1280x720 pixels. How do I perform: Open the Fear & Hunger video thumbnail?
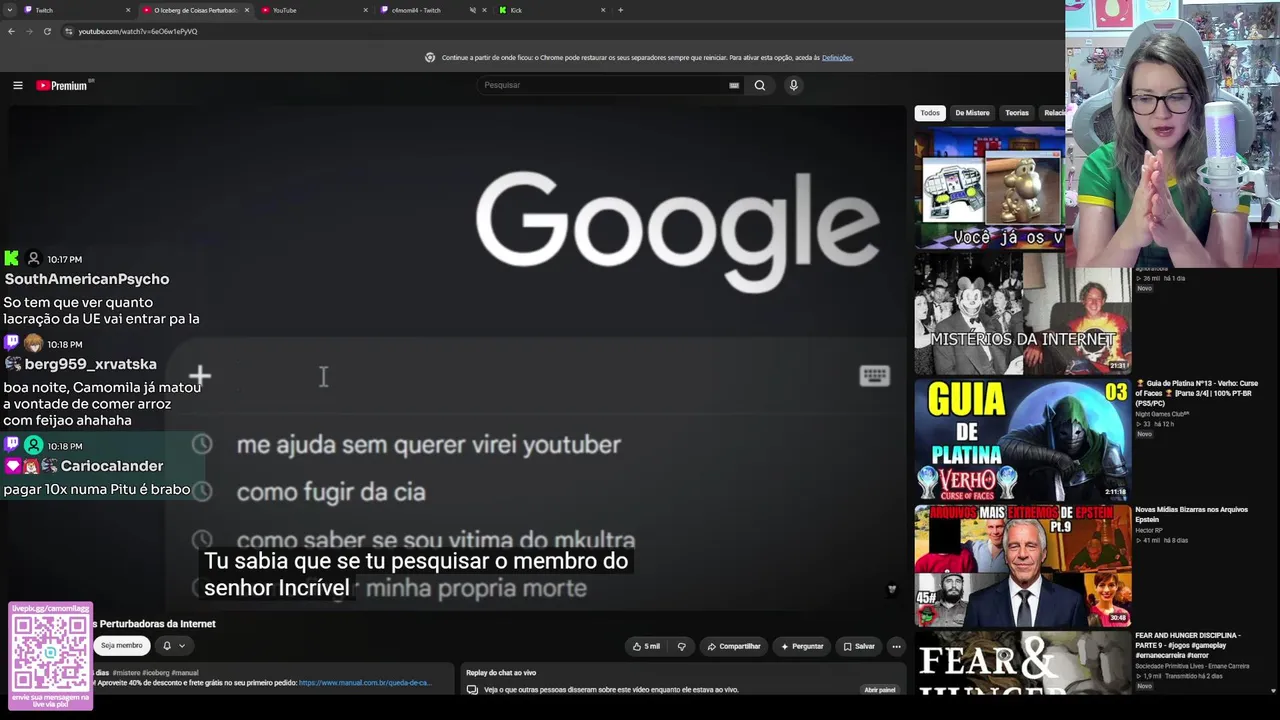pos(1022,662)
